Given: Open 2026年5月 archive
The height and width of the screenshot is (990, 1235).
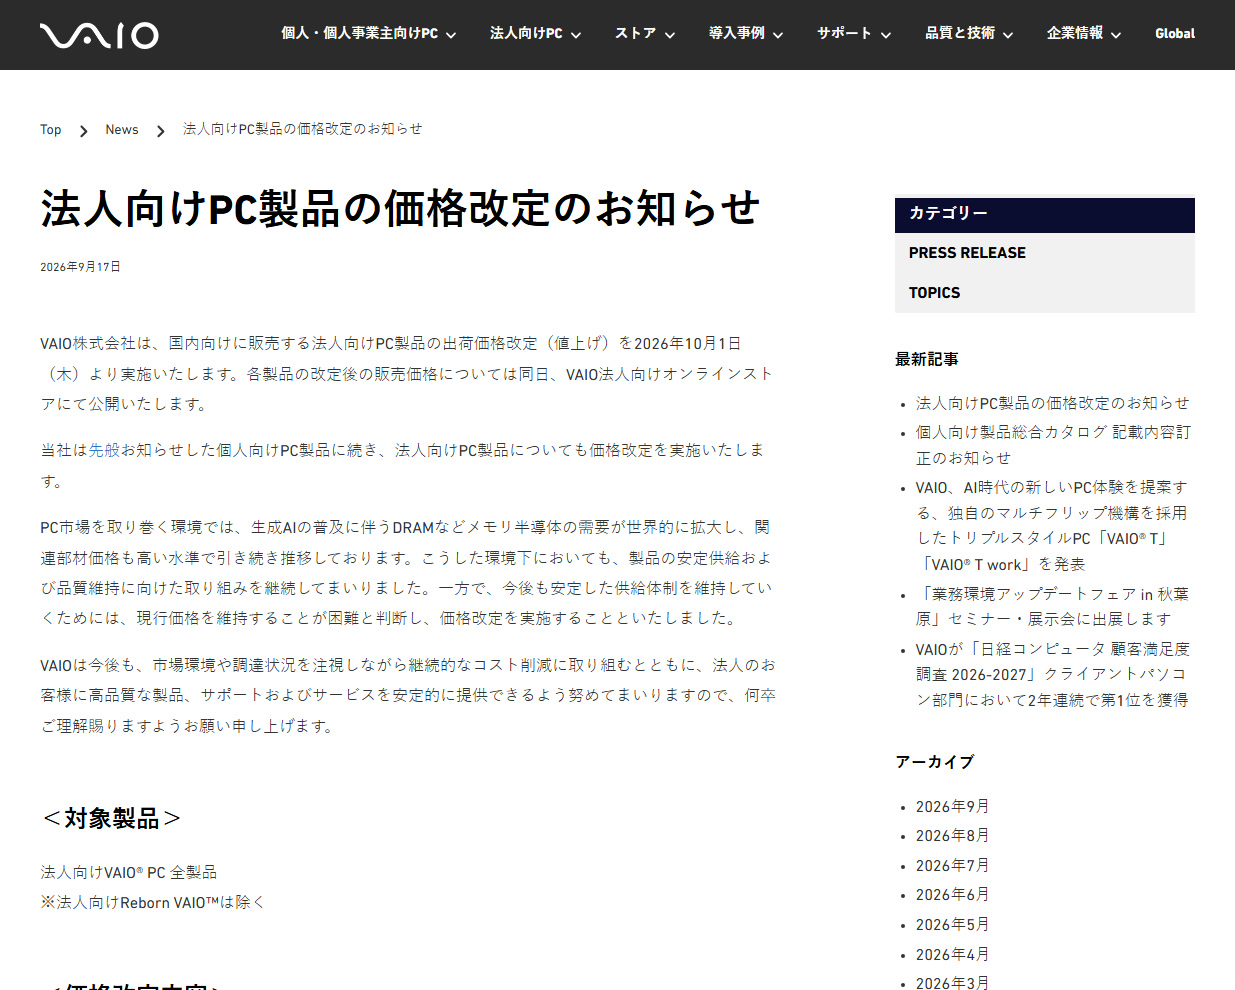Looking at the screenshot, I should pos(952,925).
